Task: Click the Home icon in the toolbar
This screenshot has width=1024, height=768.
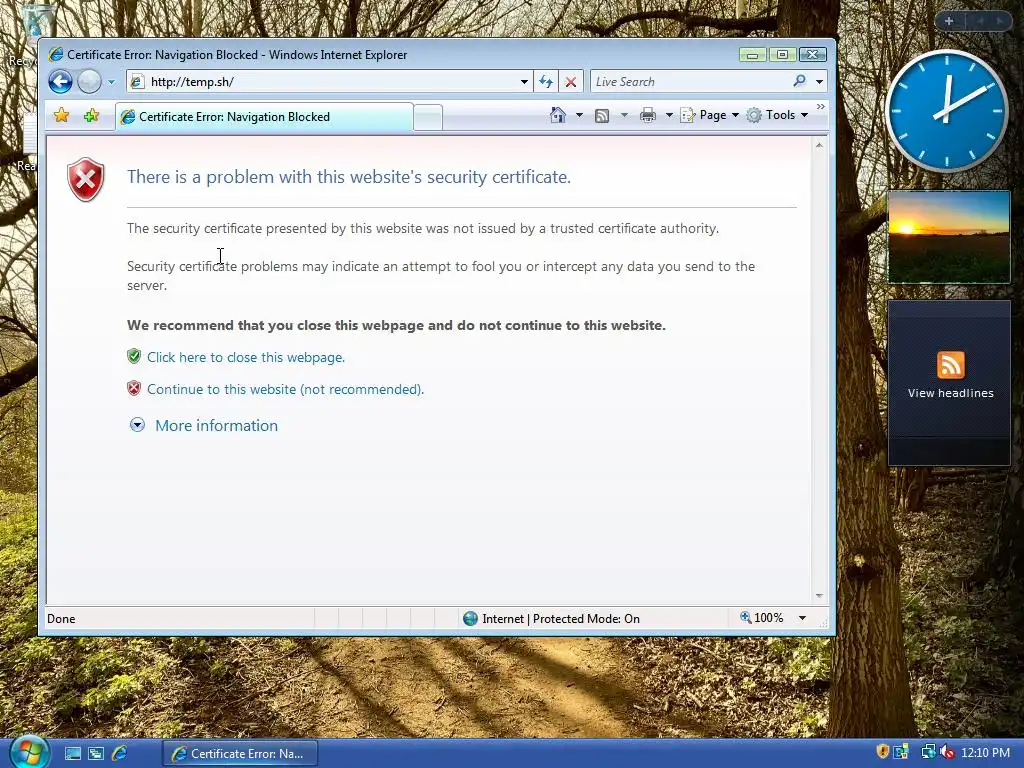Action: click(x=558, y=115)
